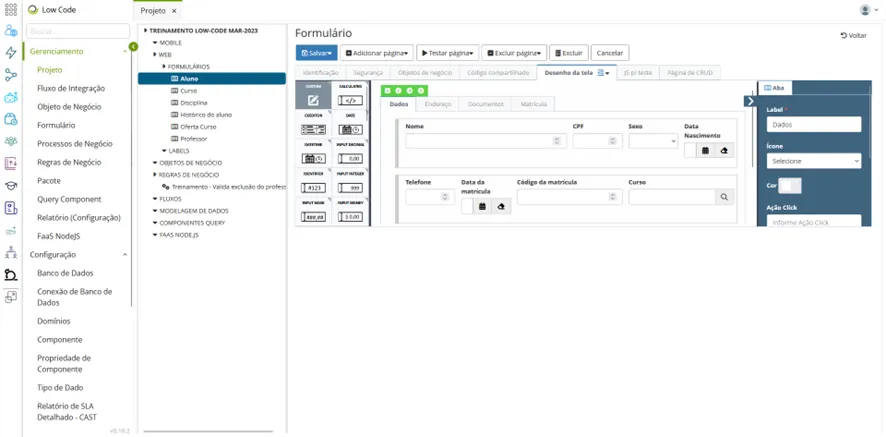Click the org-chart hierarchy sidebar icon
This screenshot has width=886, height=437.
pos(11,252)
